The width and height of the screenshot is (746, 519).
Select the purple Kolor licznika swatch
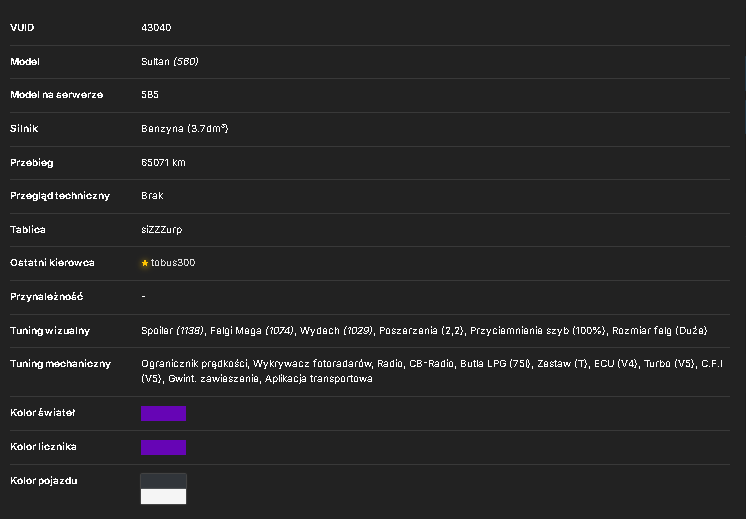163,447
